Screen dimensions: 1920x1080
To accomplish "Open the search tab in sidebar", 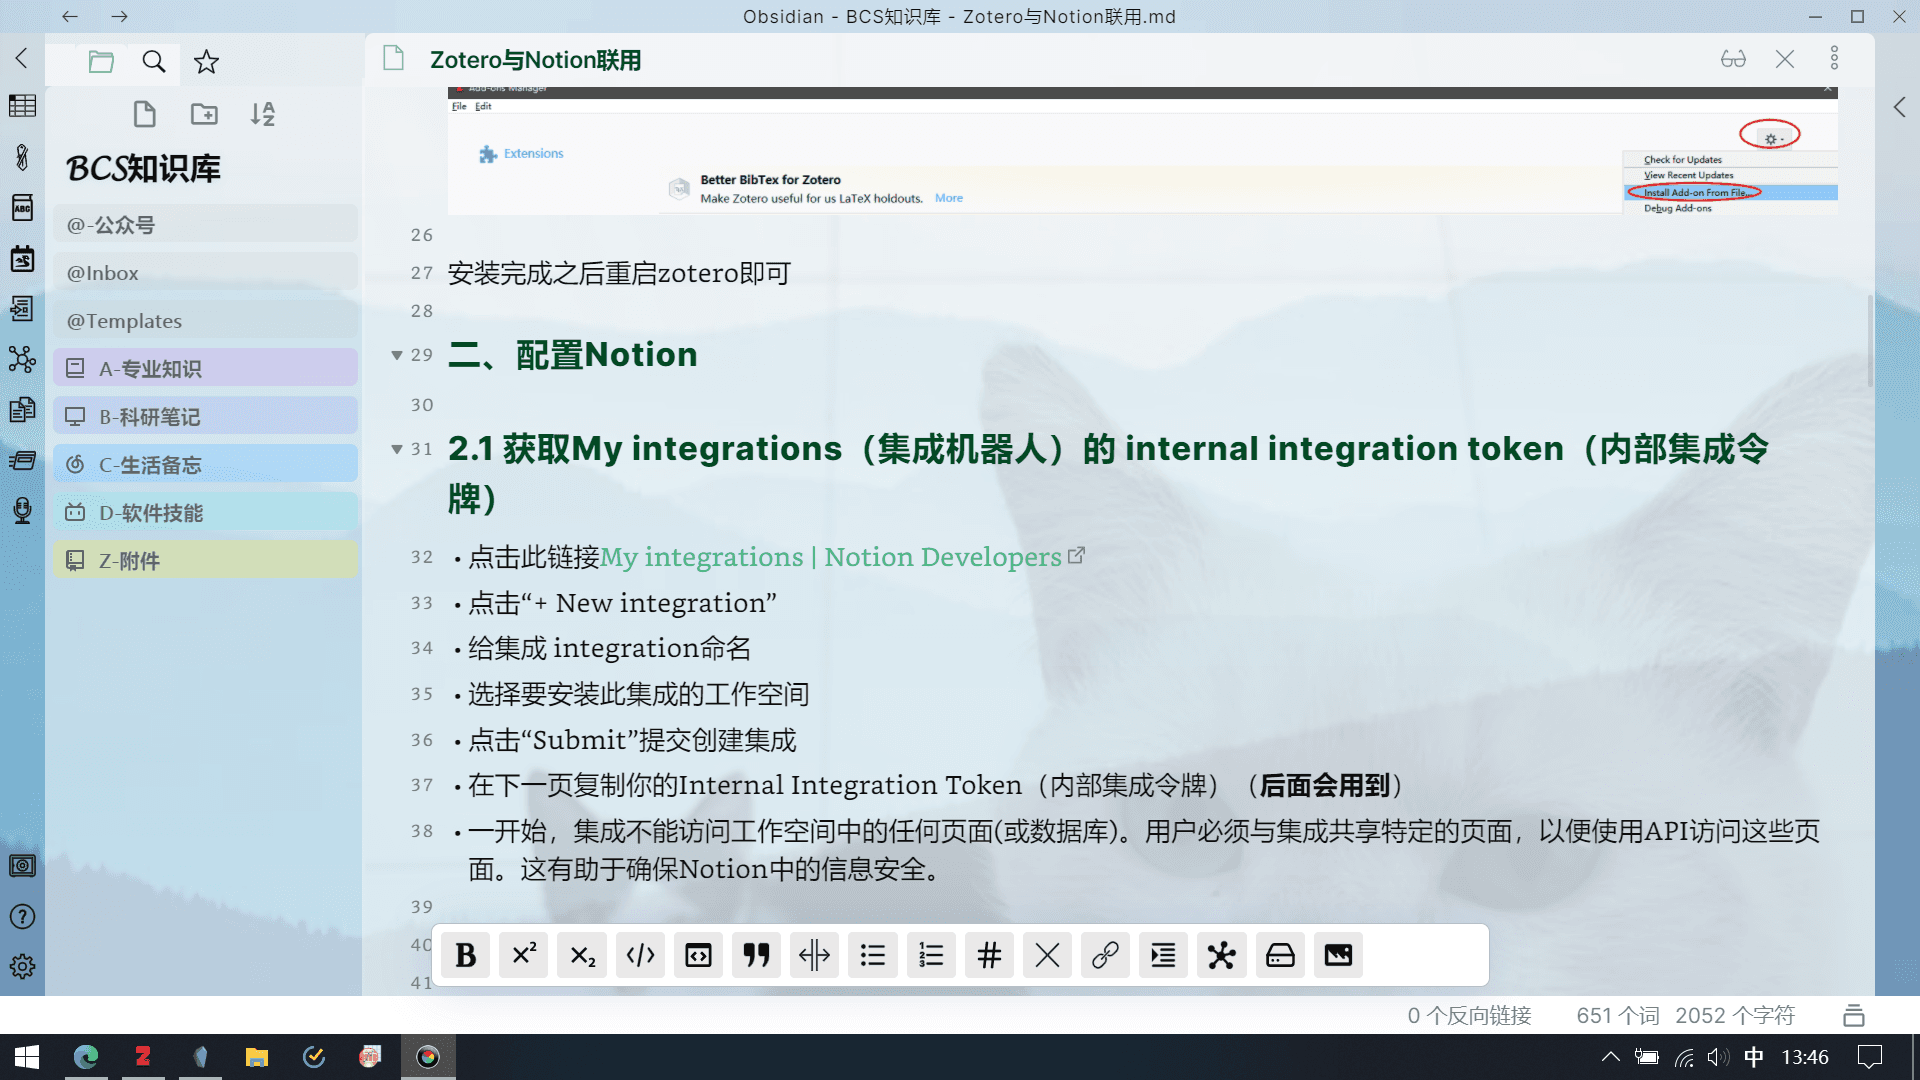I will click(153, 62).
